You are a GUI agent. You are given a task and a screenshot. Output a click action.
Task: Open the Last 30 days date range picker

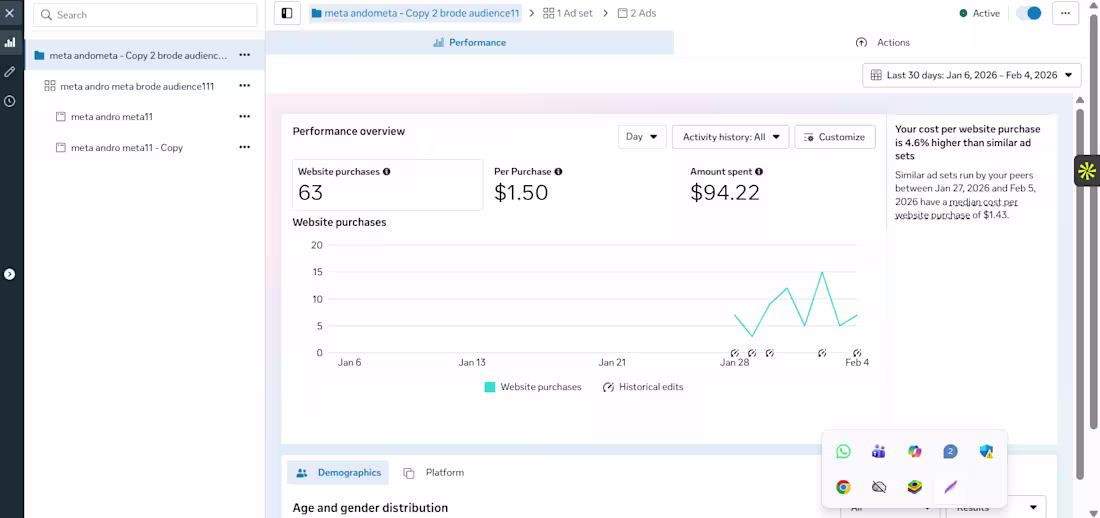pos(971,75)
